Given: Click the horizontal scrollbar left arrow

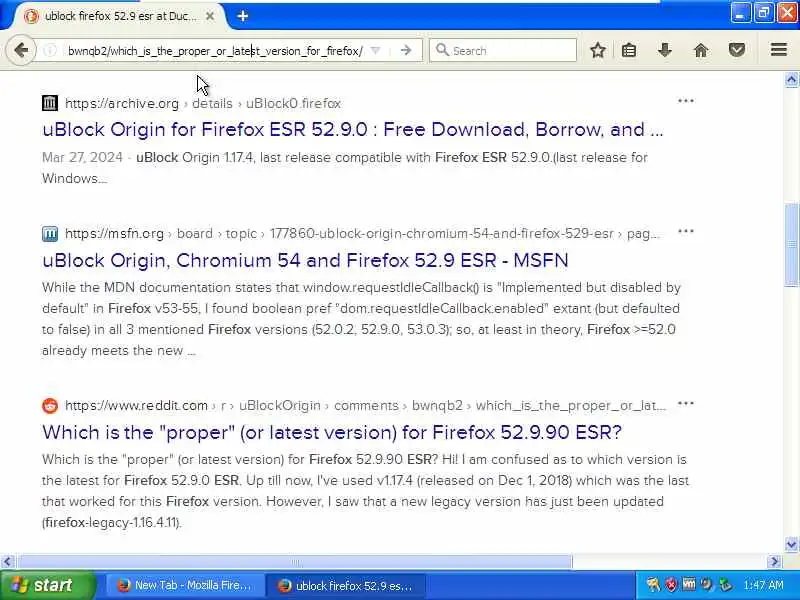Looking at the screenshot, I should click(x=7, y=562).
